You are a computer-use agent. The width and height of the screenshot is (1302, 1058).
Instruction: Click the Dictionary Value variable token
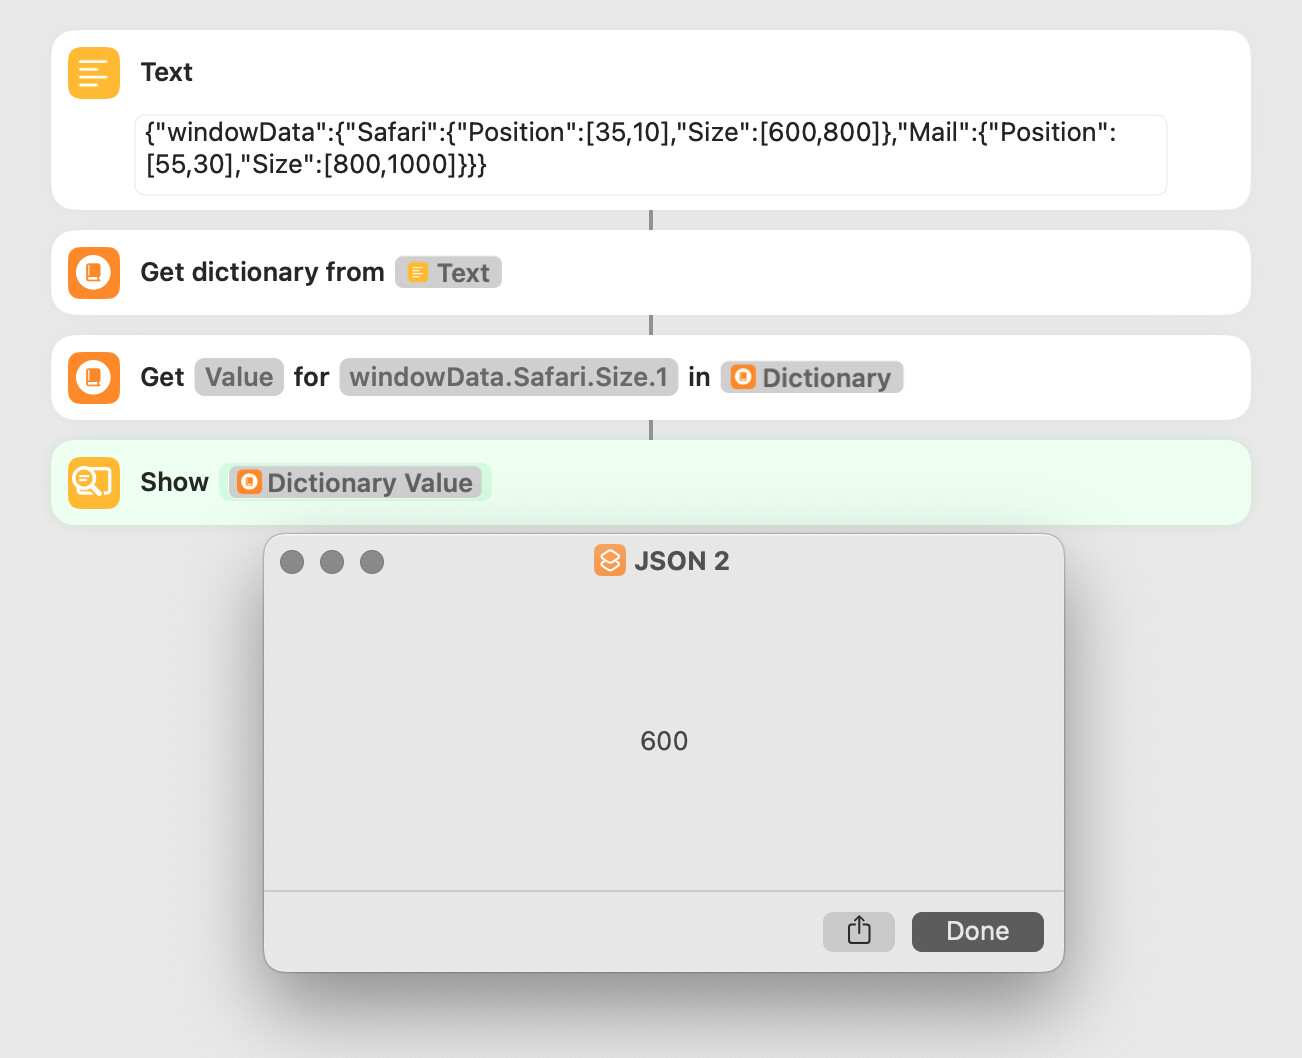pos(356,482)
